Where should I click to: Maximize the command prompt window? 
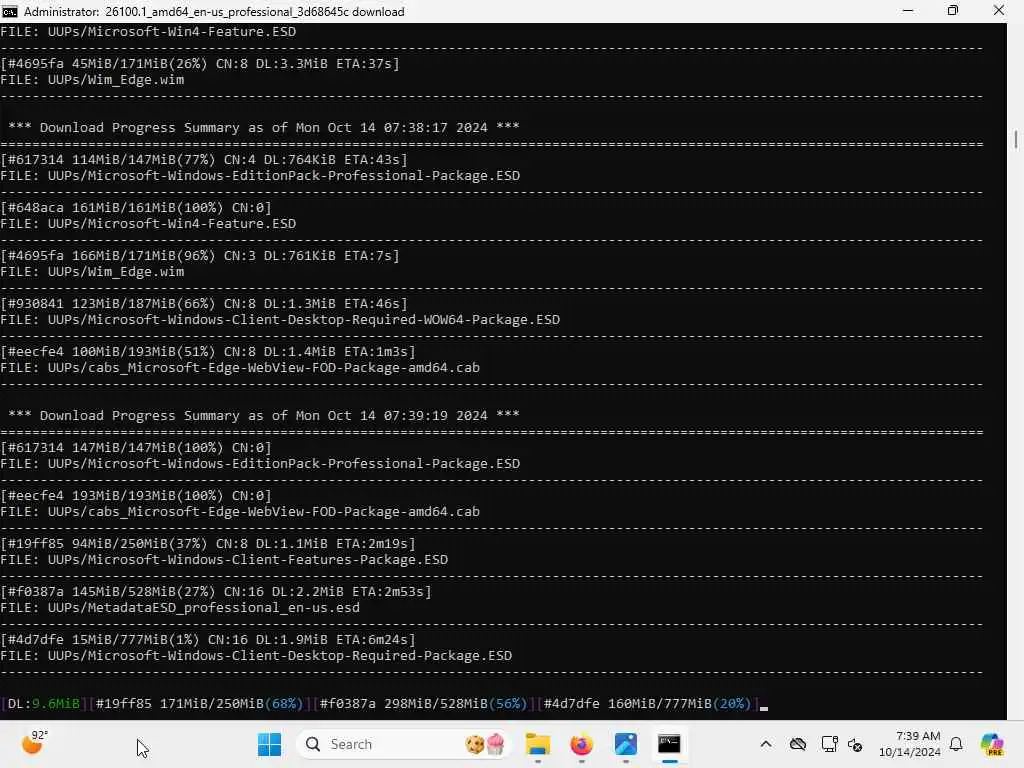click(953, 11)
